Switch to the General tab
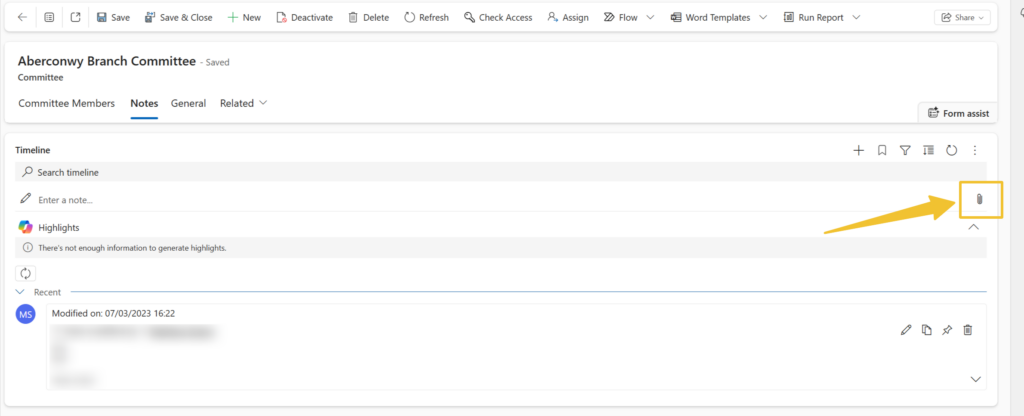This screenshot has width=1024, height=416. (x=188, y=103)
